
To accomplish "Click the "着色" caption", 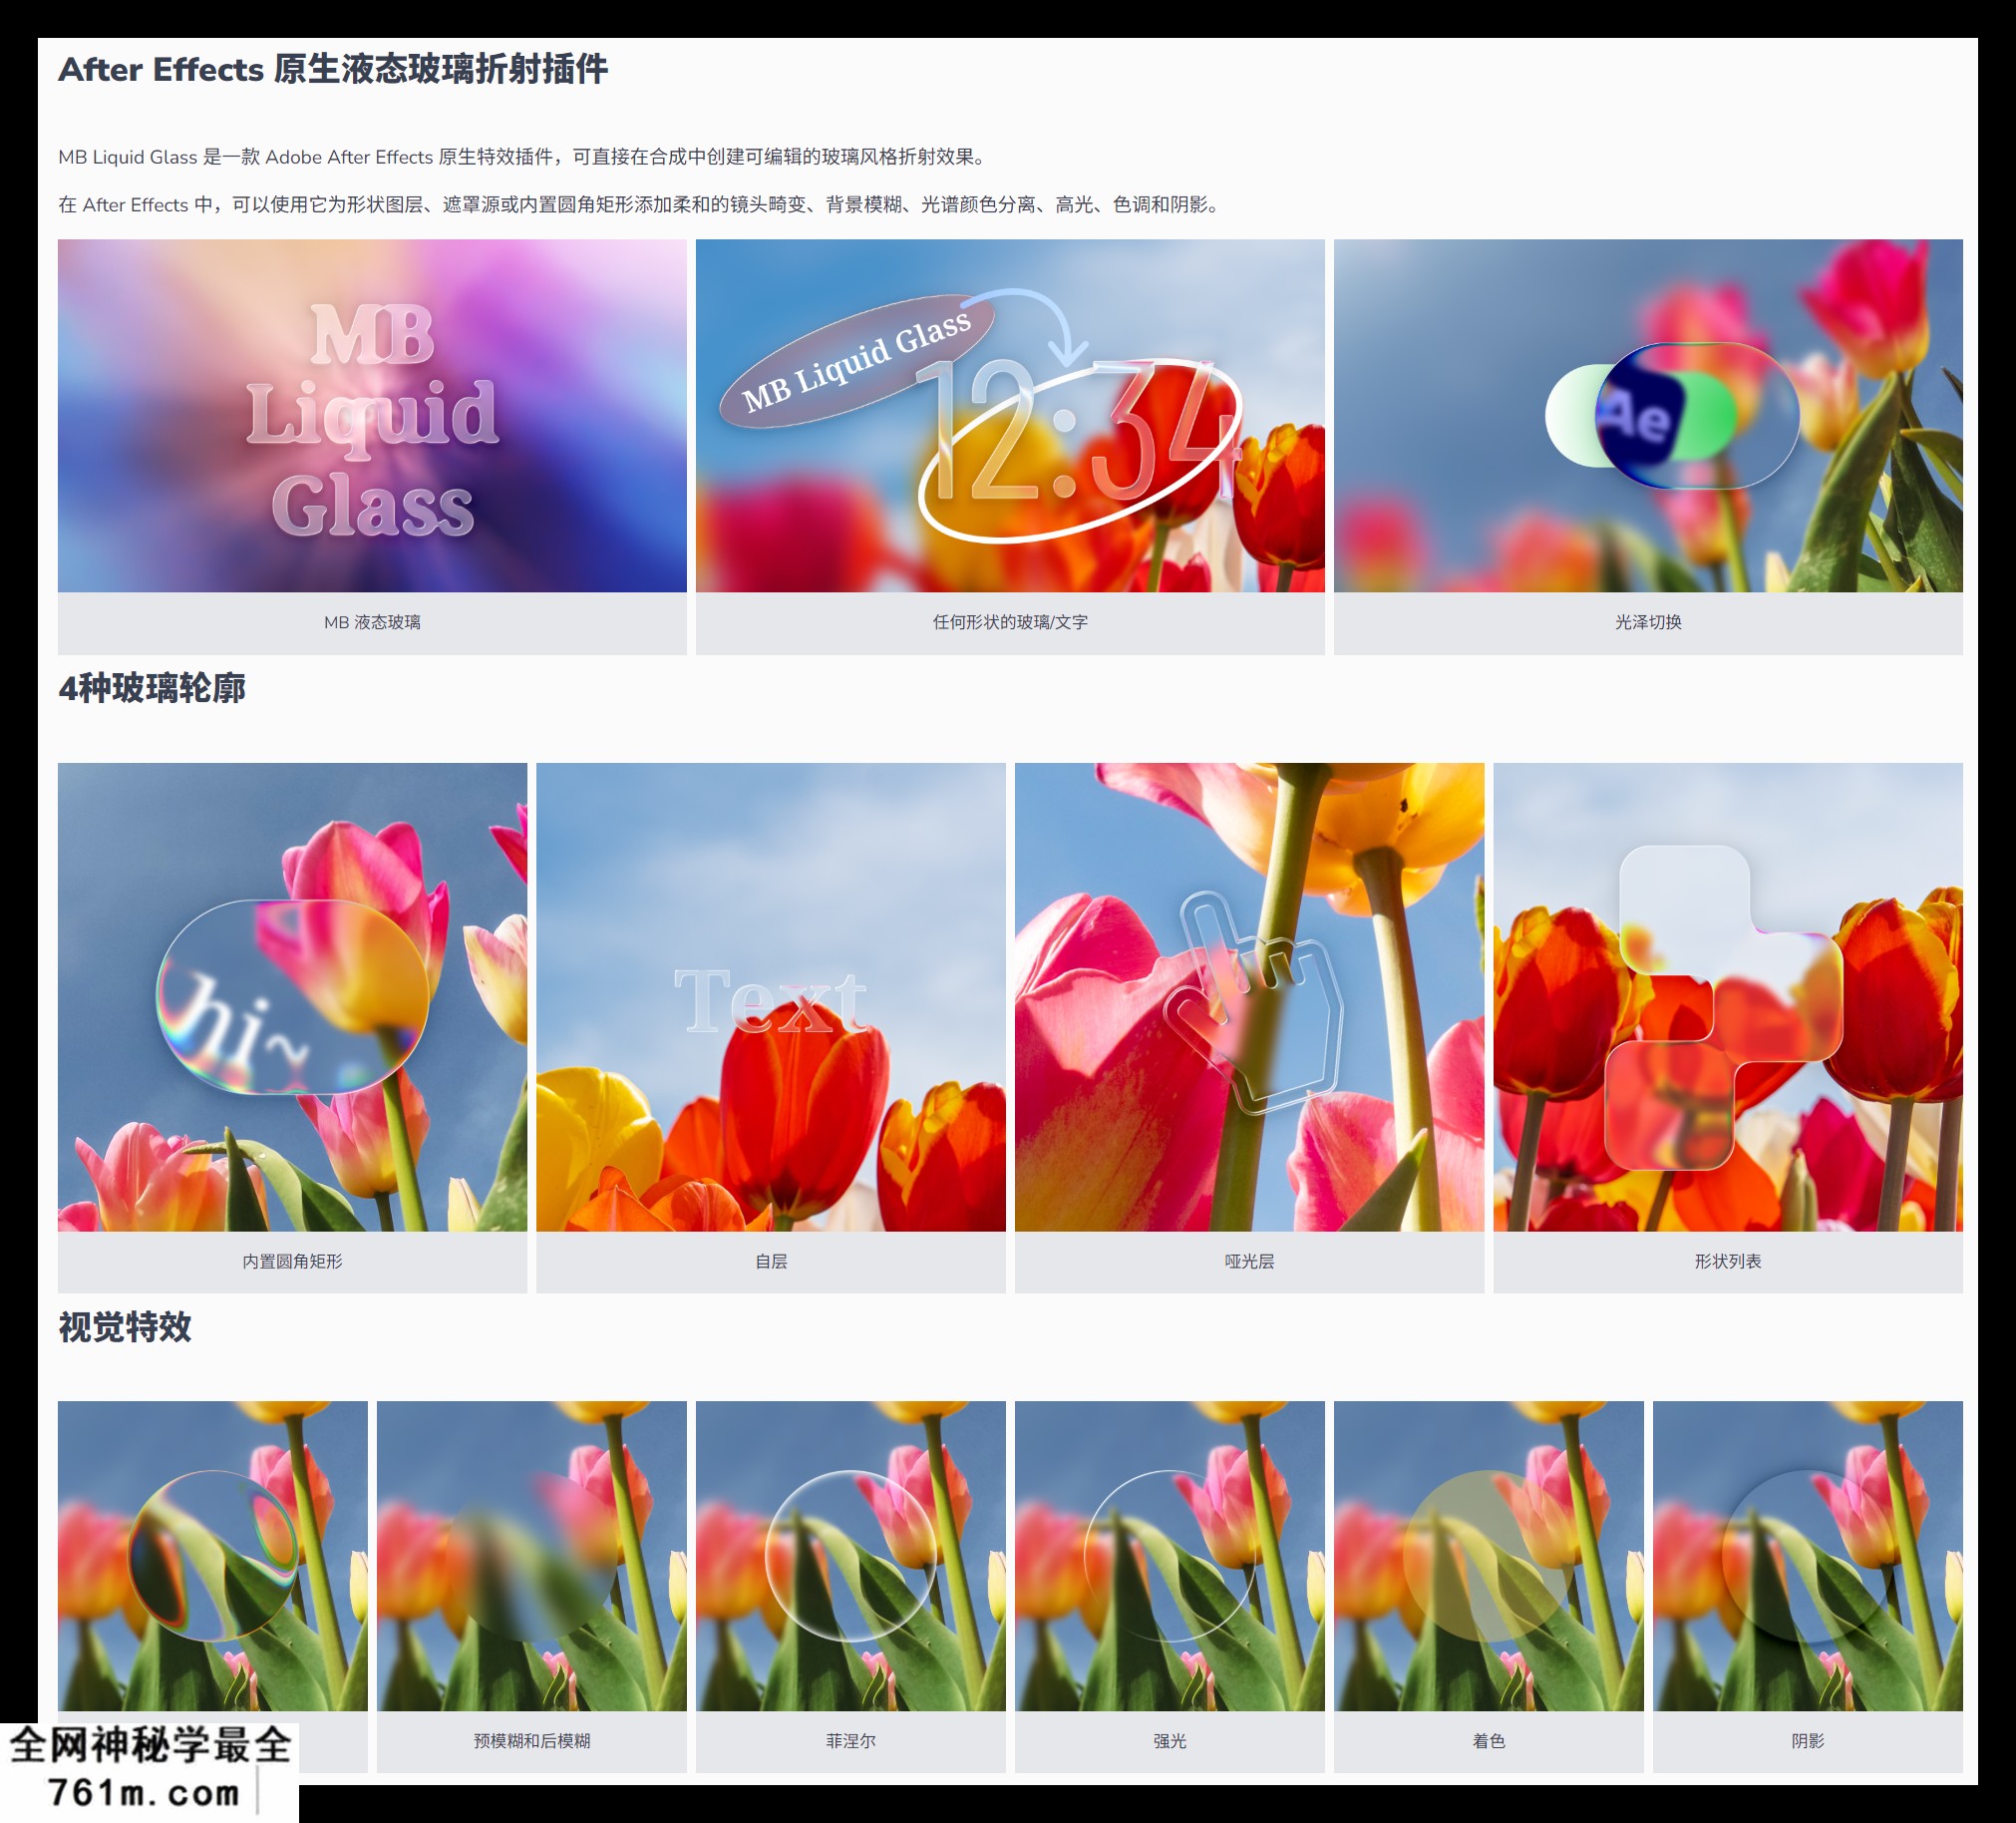I will [x=1489, y=1741].
